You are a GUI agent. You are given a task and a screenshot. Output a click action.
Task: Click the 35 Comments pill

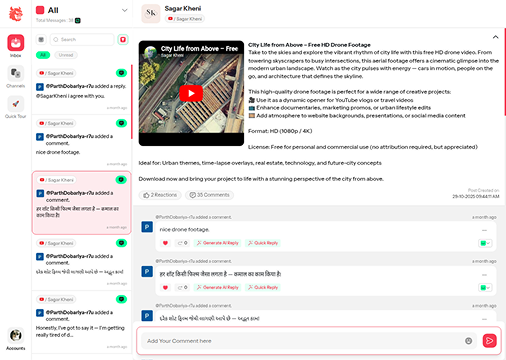coord(210,195)
